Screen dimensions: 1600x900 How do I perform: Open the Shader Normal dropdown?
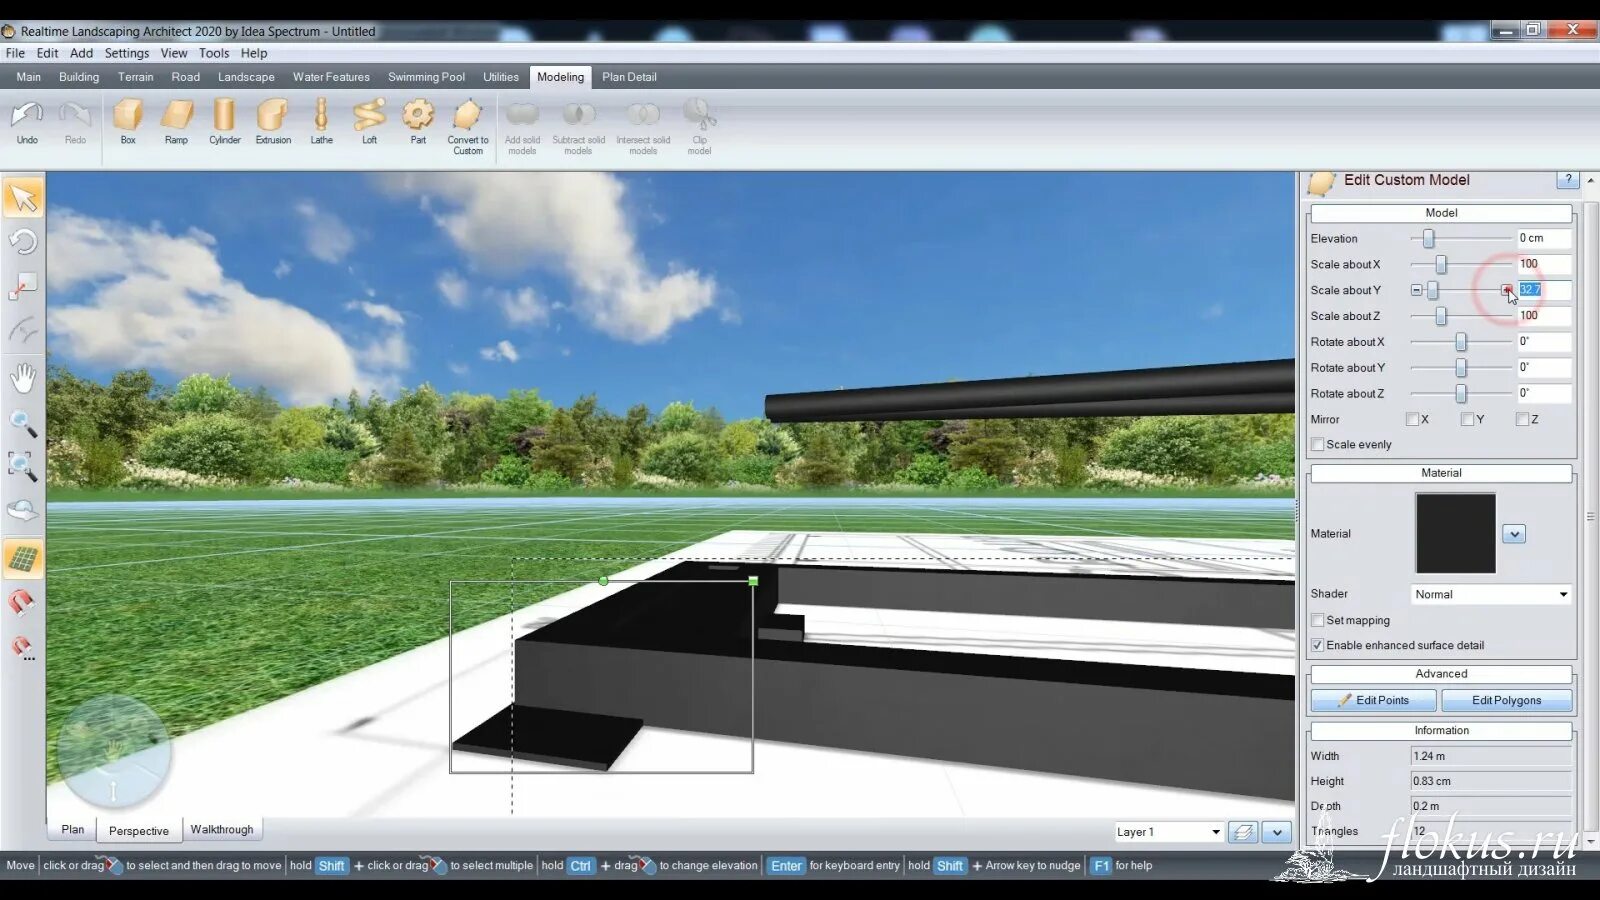pyautogui.click(x=1491, y=594)
